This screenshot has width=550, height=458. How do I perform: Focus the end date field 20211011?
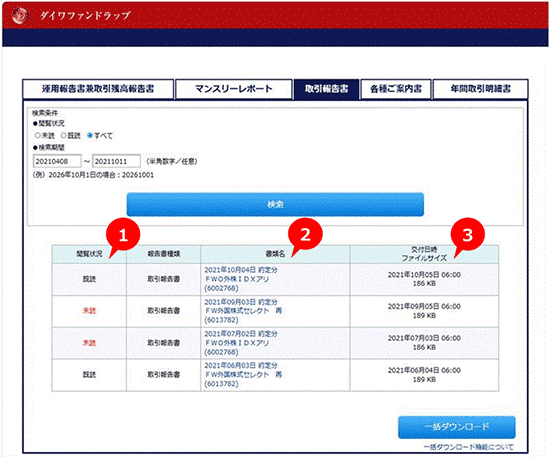coord(116,161)
